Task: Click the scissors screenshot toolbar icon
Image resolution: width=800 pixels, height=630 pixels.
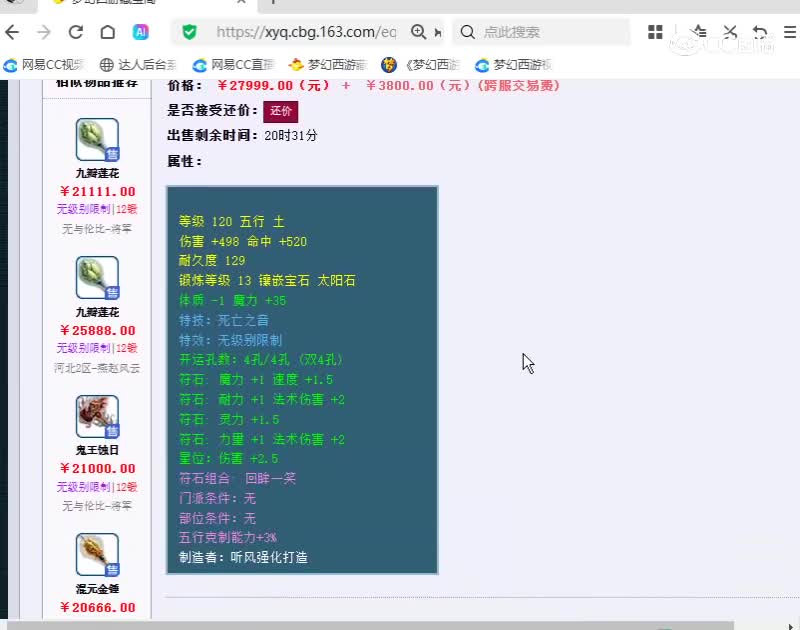Action: 730,32
